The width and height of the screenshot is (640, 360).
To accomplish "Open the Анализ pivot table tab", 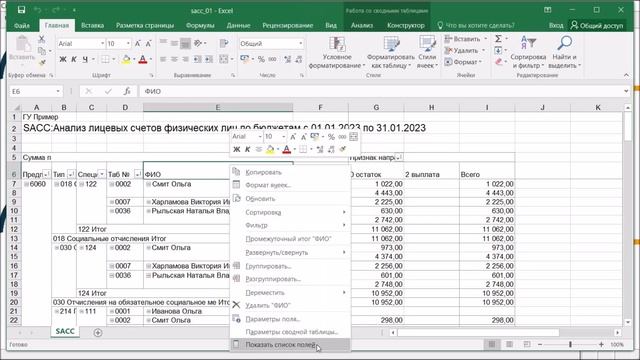I will tap(362, 25).
